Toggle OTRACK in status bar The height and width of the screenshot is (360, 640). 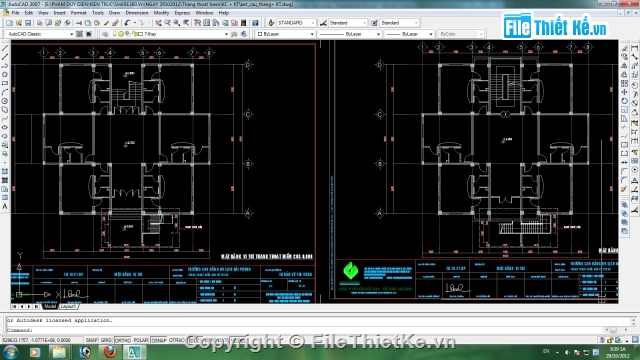(177, 340)
